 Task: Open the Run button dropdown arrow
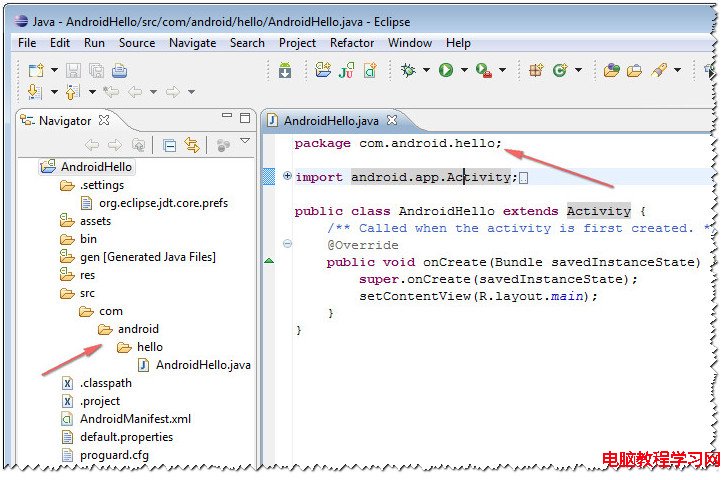464,70
